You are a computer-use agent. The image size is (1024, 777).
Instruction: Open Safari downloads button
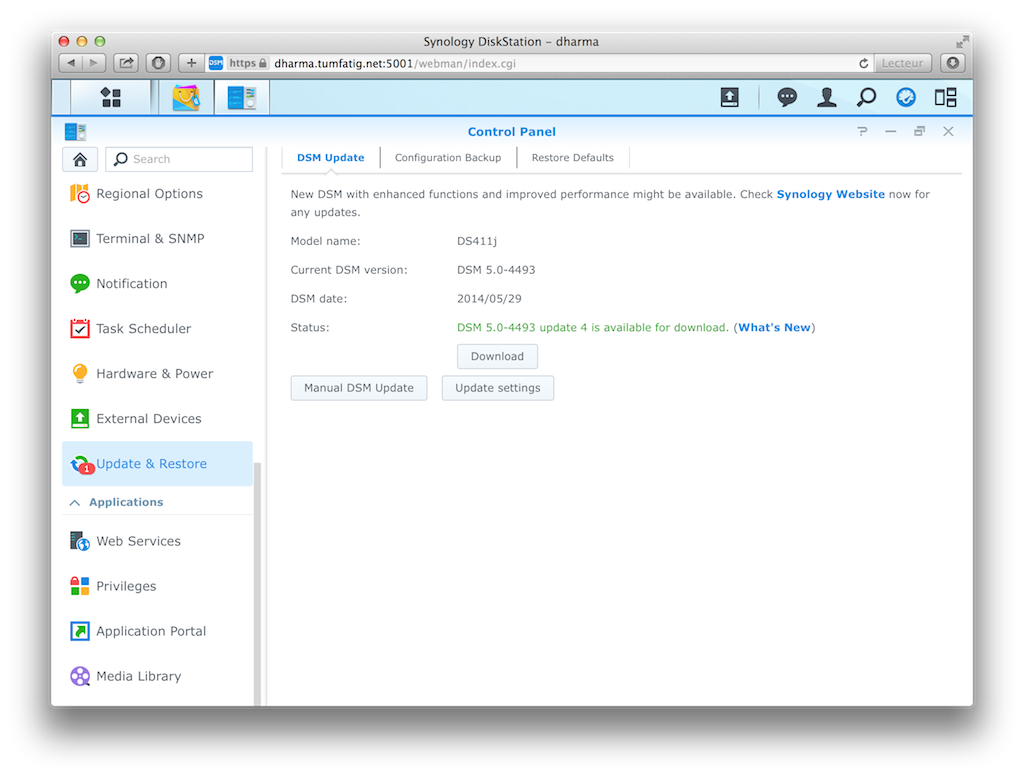(953, 63)
